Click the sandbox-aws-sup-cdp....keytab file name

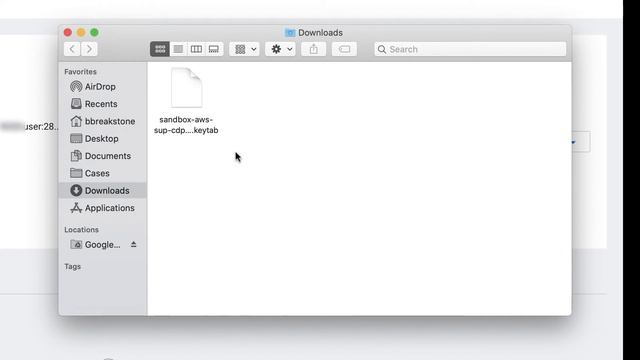(186, 125)
